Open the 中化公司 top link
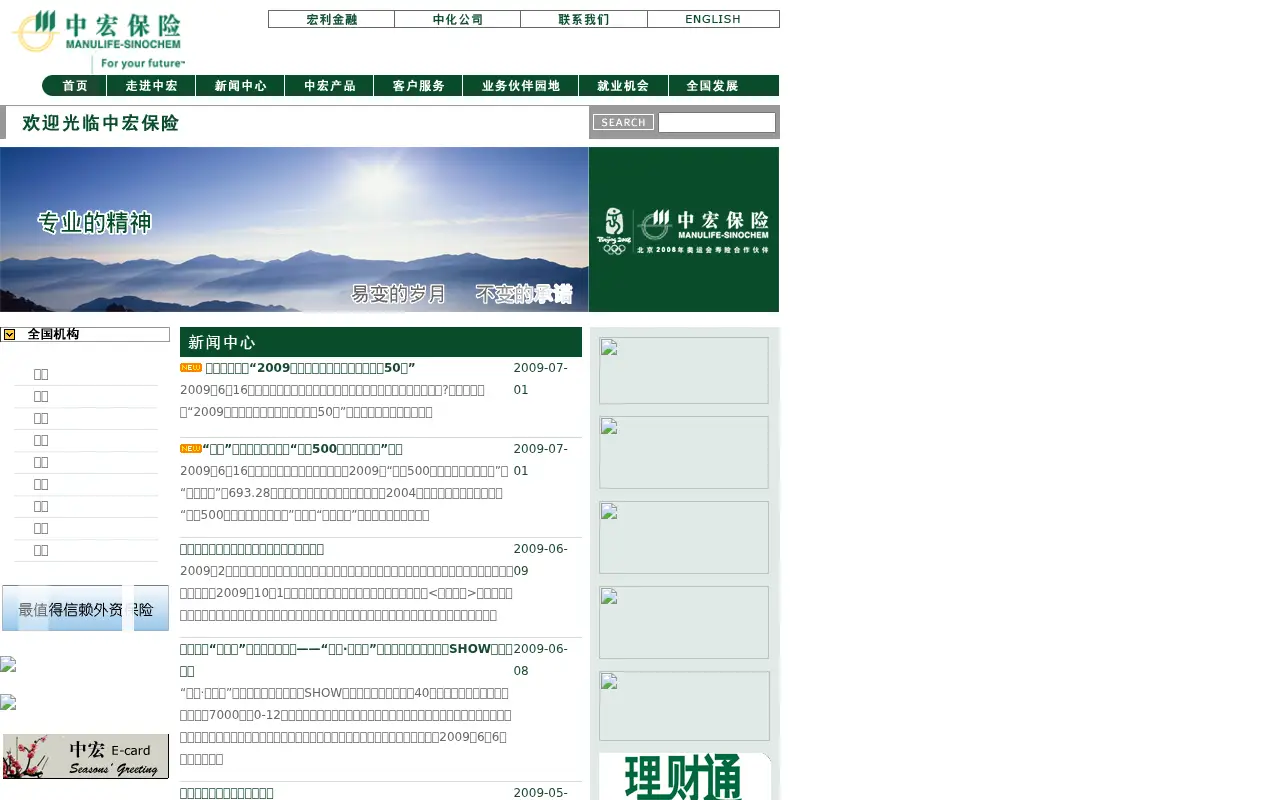This screenshot has width=1280, height=800. pos(457,19)
